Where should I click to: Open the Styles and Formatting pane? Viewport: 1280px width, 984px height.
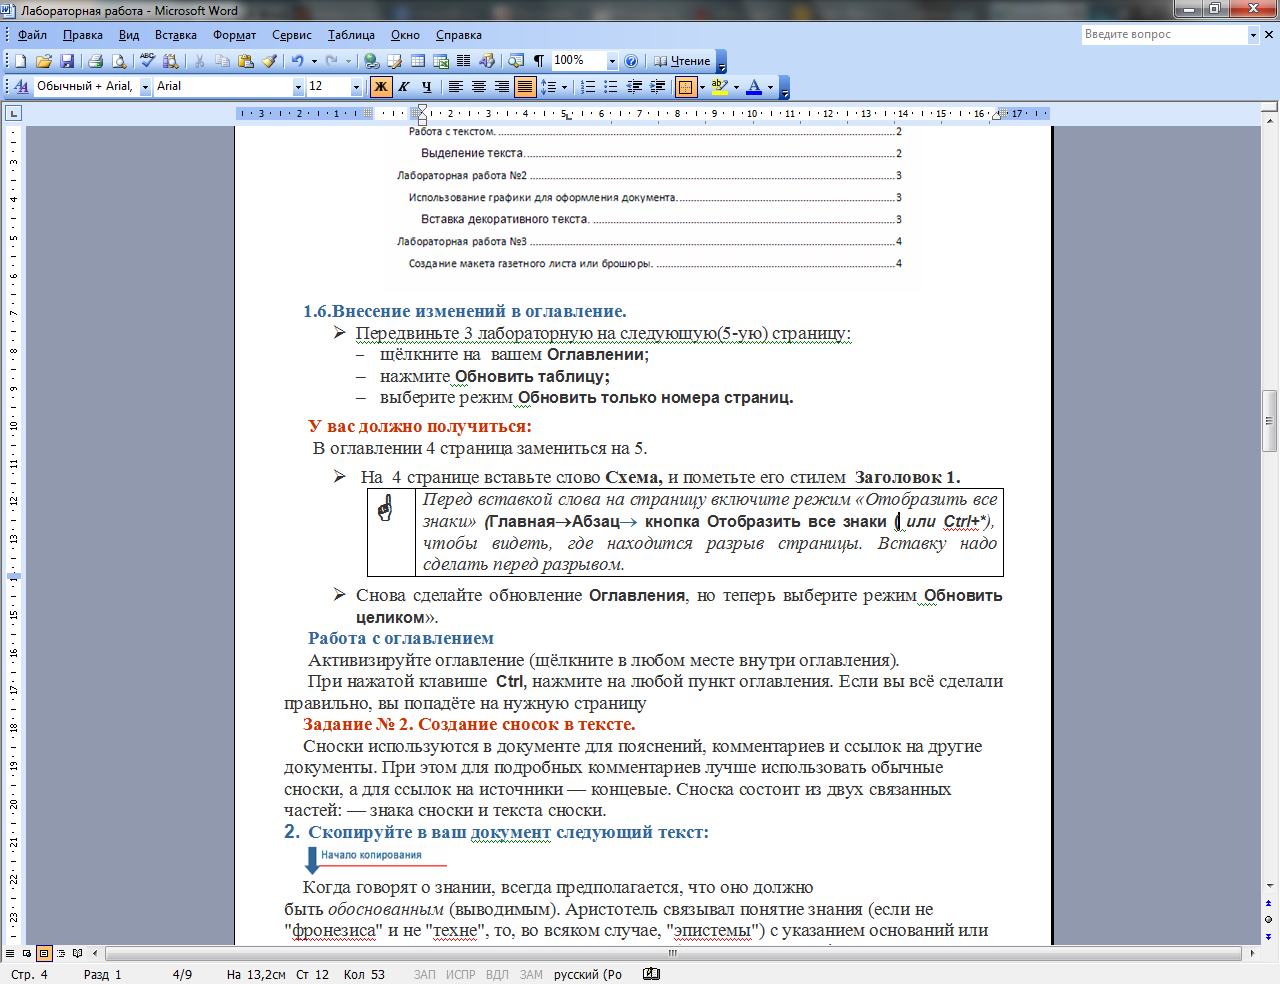pyautogui.click(x=21, y=87)
